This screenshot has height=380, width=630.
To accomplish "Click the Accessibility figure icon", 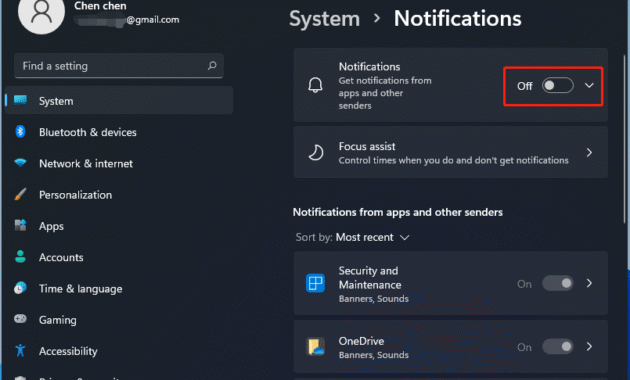I will 20,351.
